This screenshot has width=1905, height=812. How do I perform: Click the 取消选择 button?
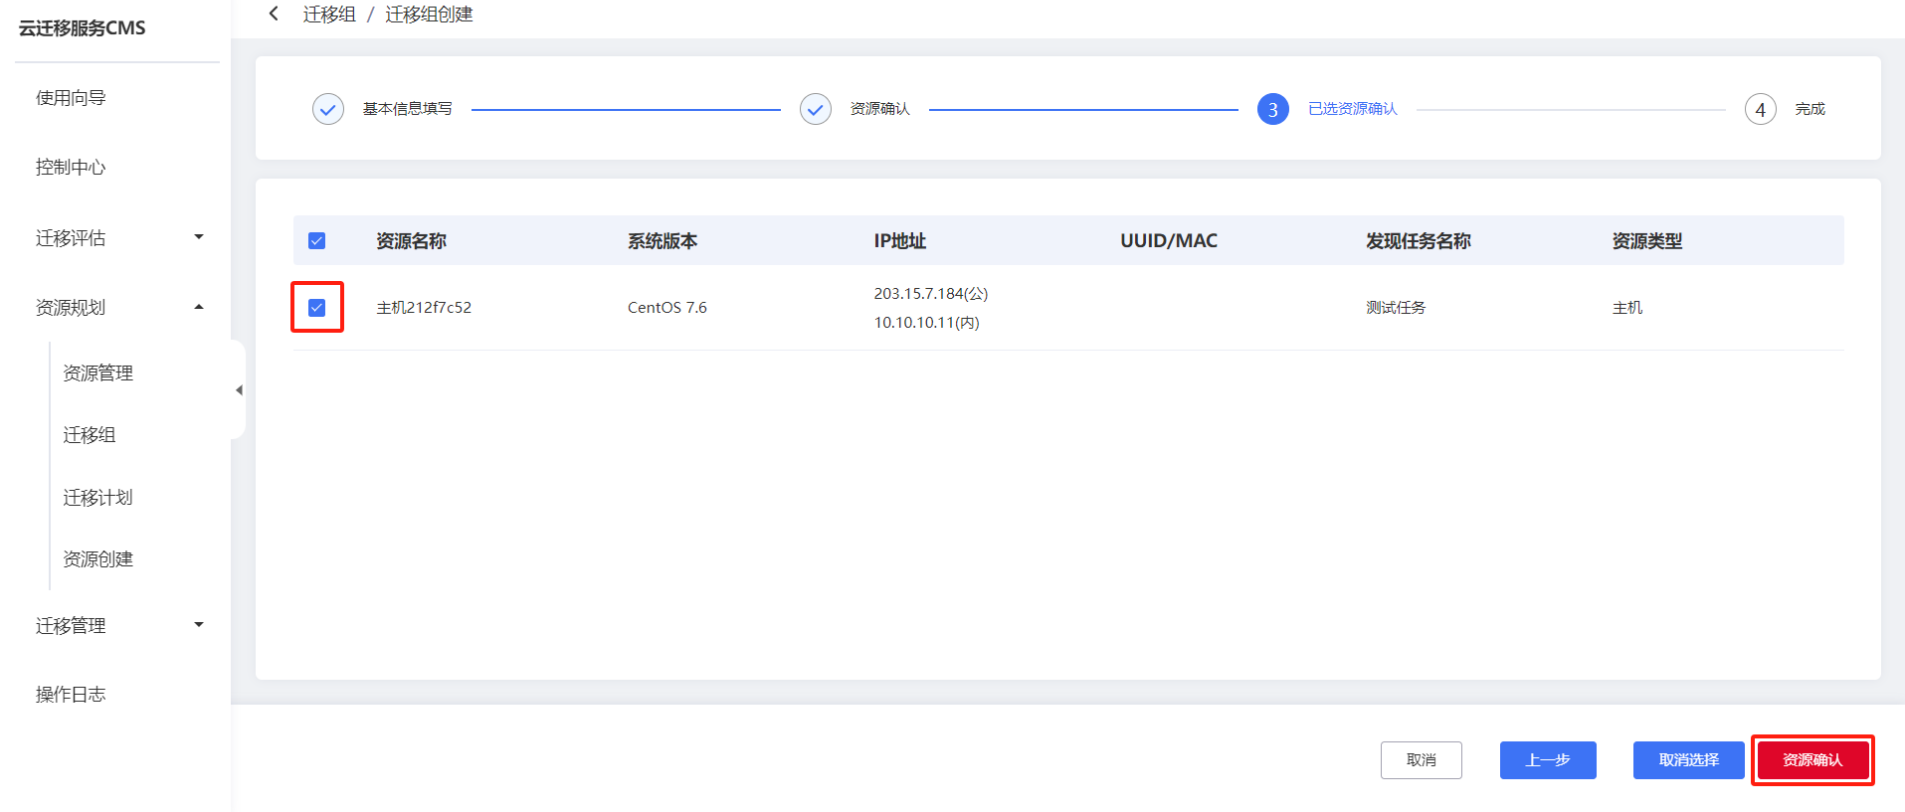click(1688, 760)
